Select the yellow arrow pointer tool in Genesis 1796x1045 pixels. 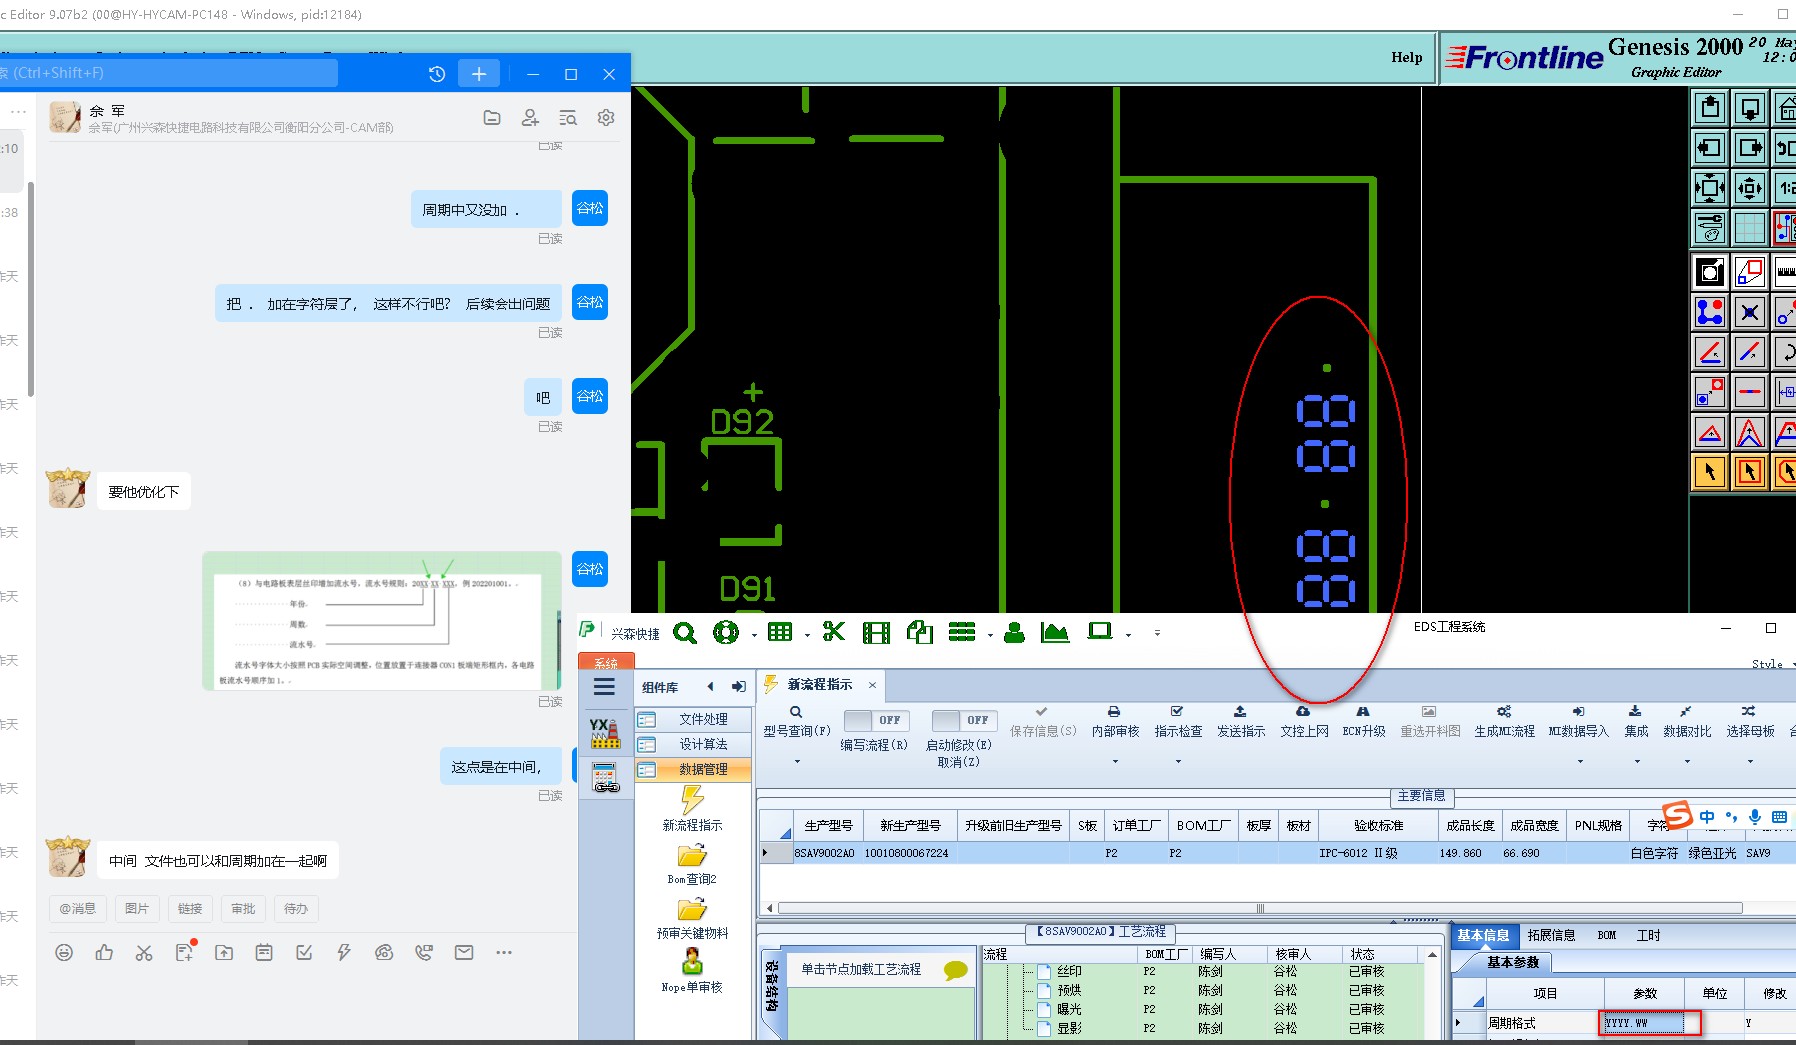click(1710, 472)
